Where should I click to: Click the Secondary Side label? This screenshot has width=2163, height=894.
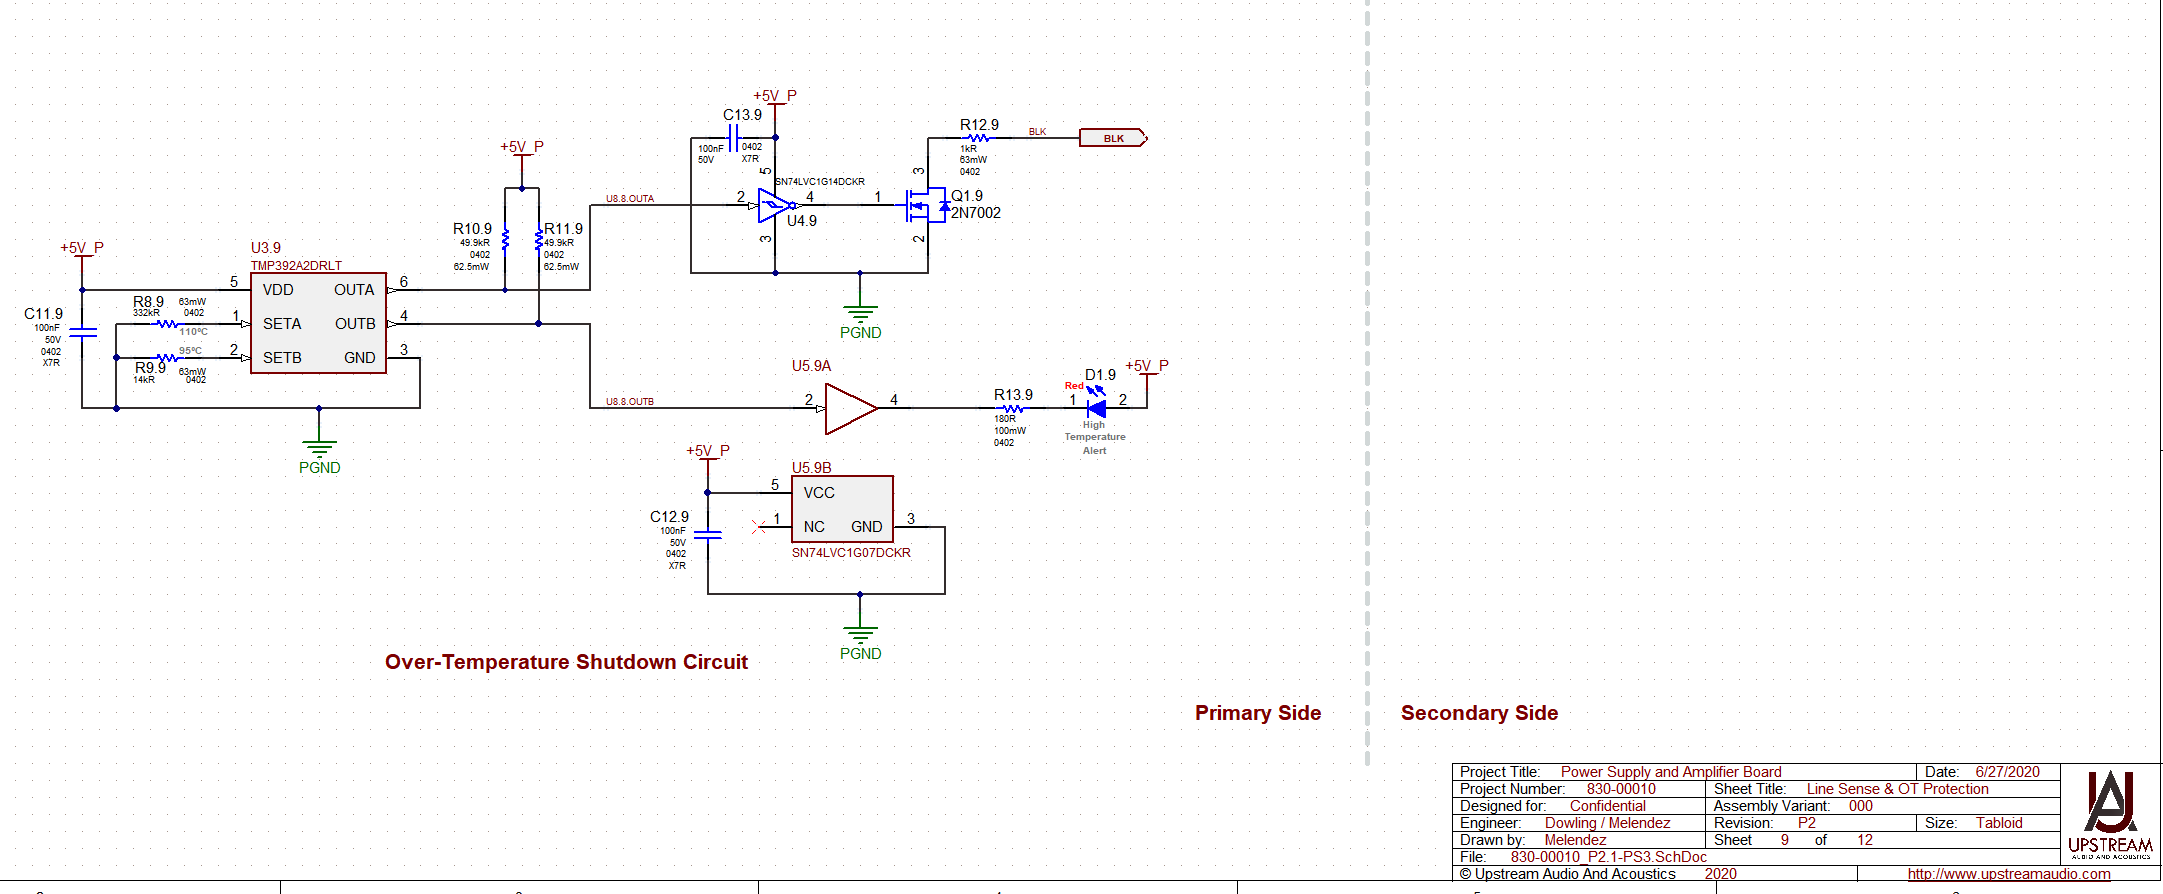coord(1479,713)
